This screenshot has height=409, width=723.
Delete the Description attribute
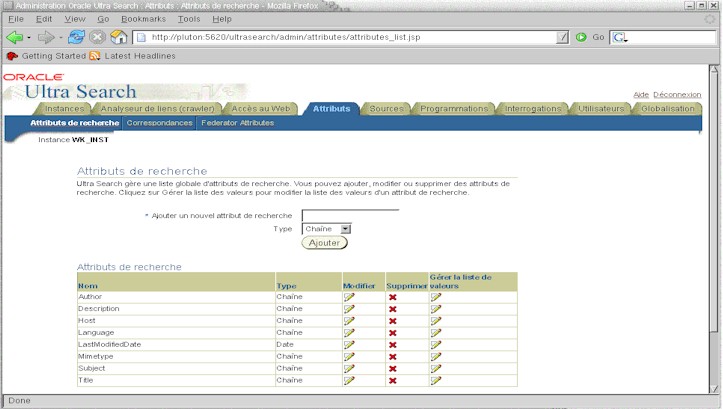pyautogui.click(x=392, y=309)
